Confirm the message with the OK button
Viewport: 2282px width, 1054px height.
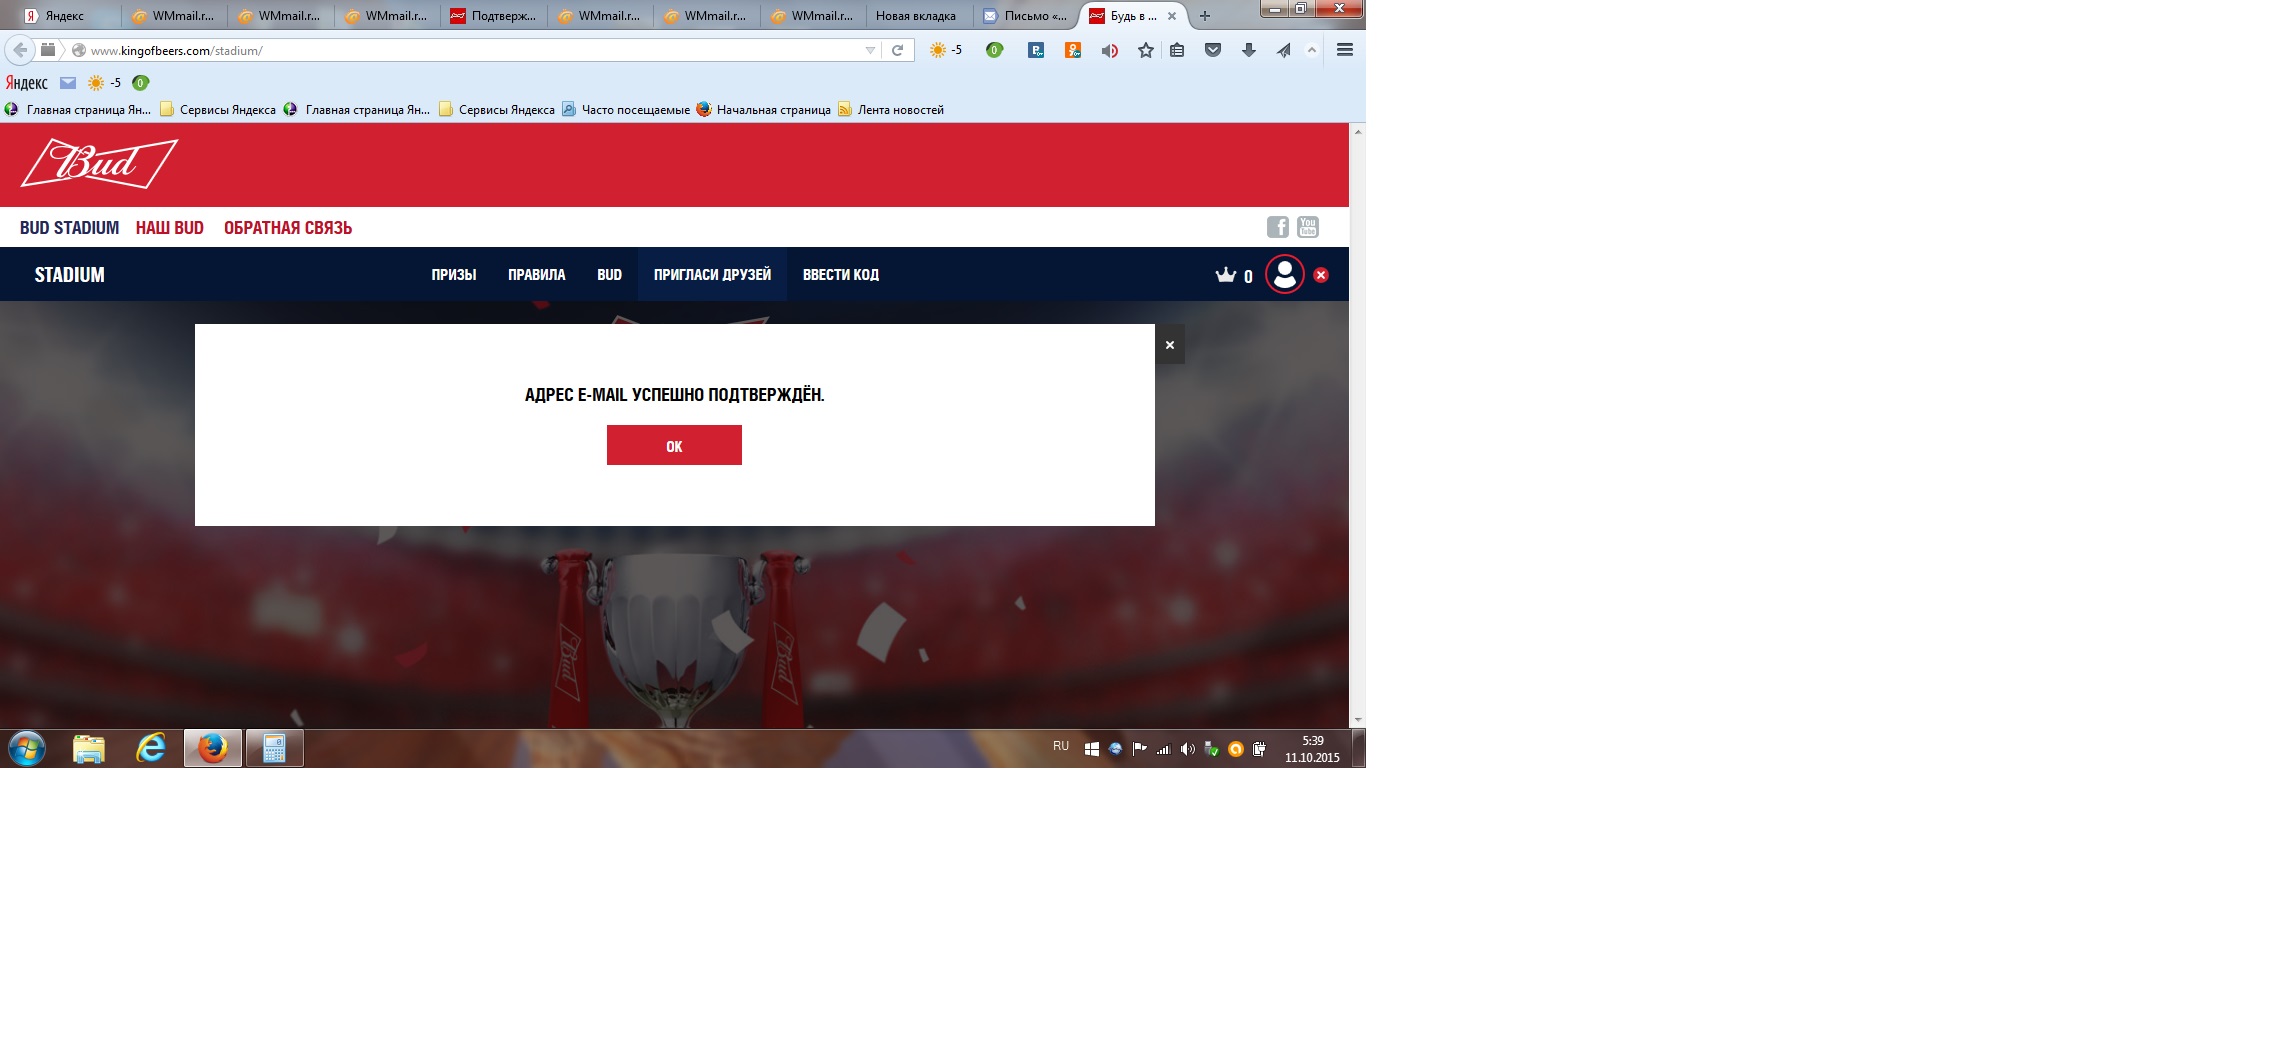click(674, 445)
